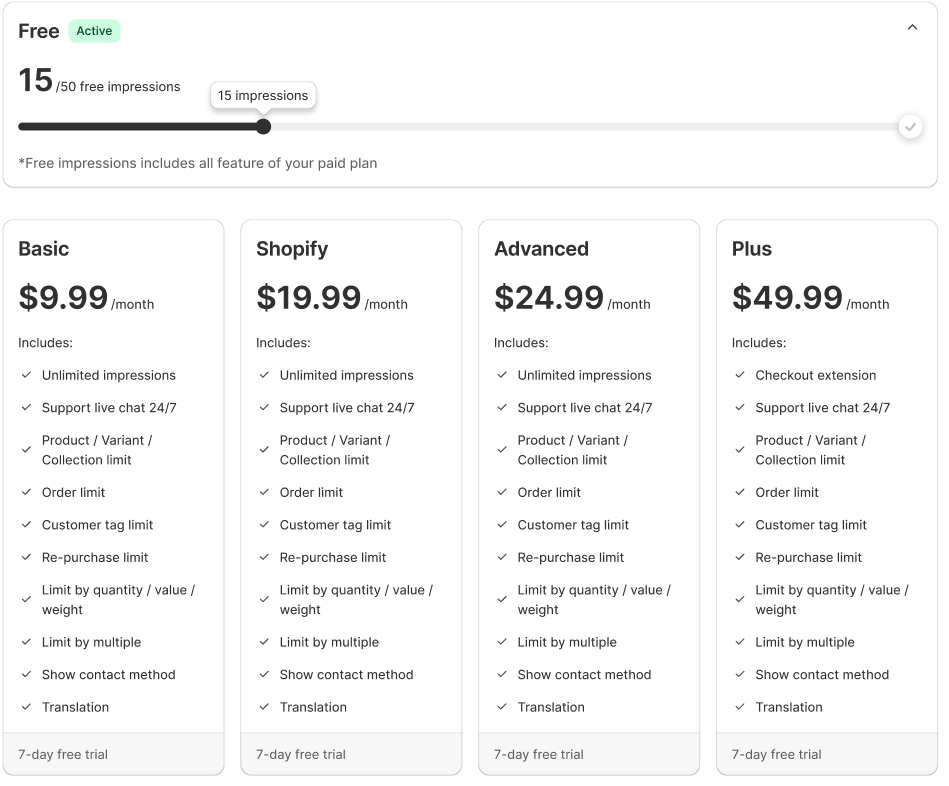The height and width of the screenshot is (786, 949).
Task: Click checkmark beside Re-purchase limit in Plus
Action: (740, 557)
